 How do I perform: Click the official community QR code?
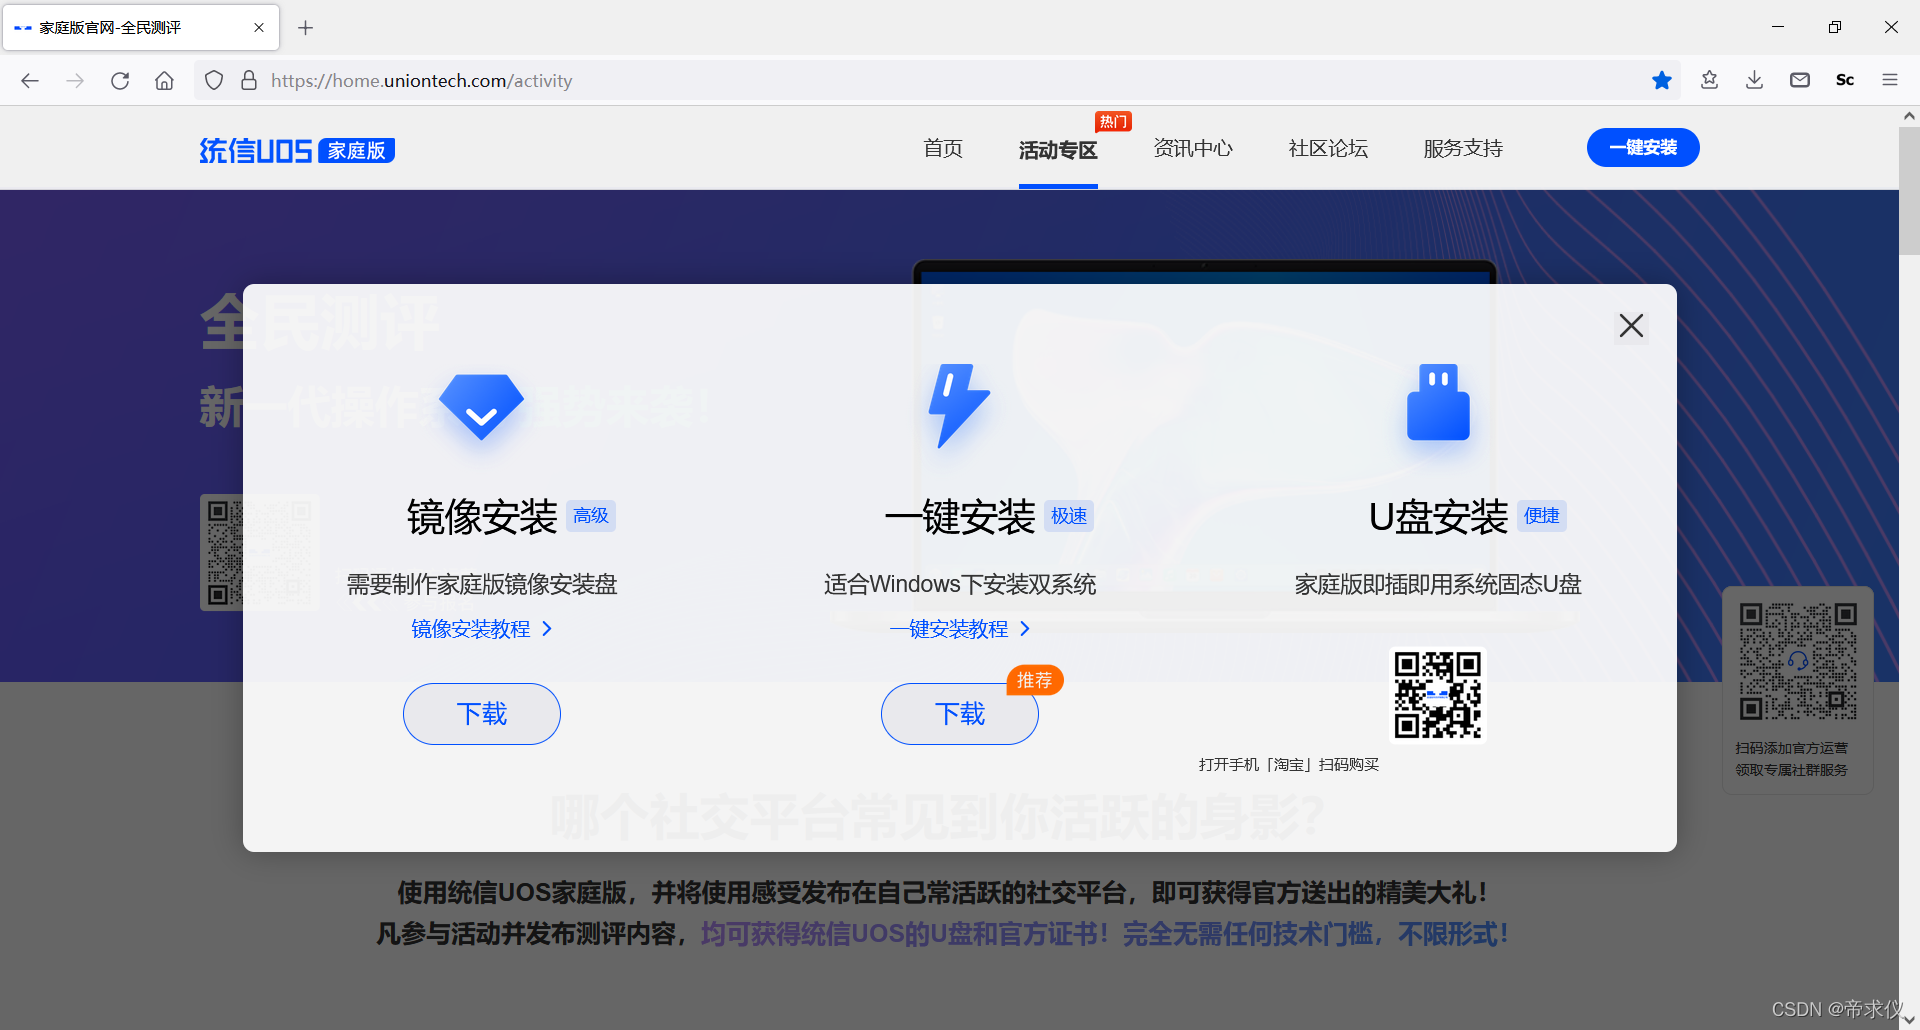1798,662
